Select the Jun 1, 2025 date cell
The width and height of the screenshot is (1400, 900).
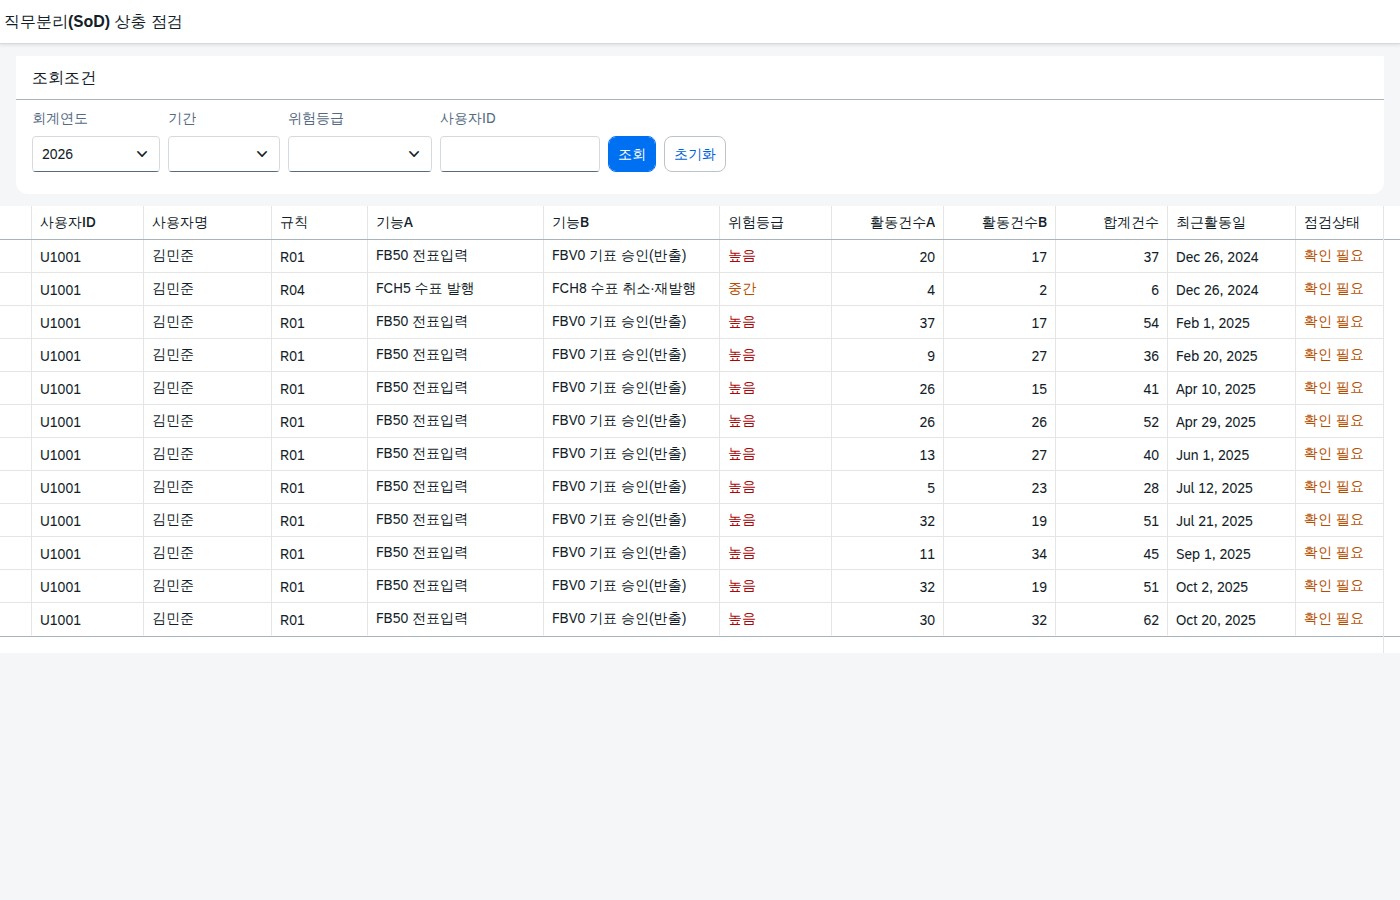[x=1232, y=455]
